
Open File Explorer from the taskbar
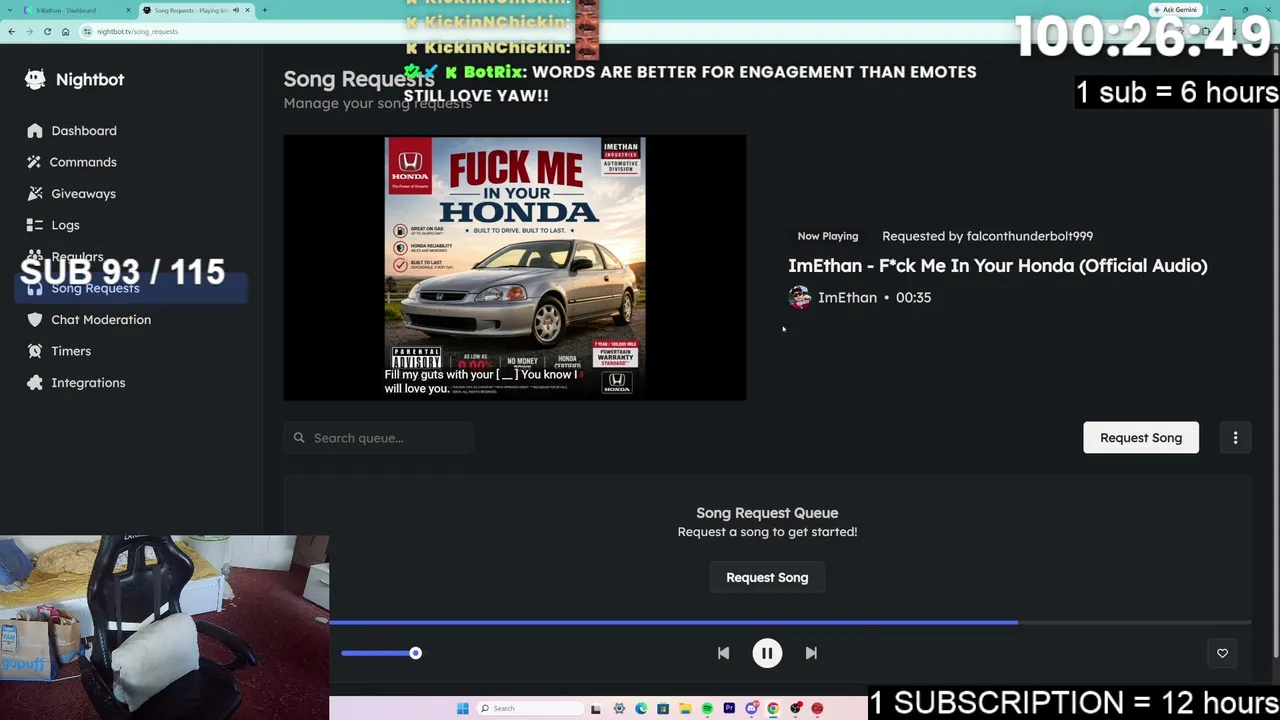(x=685, y=709)
